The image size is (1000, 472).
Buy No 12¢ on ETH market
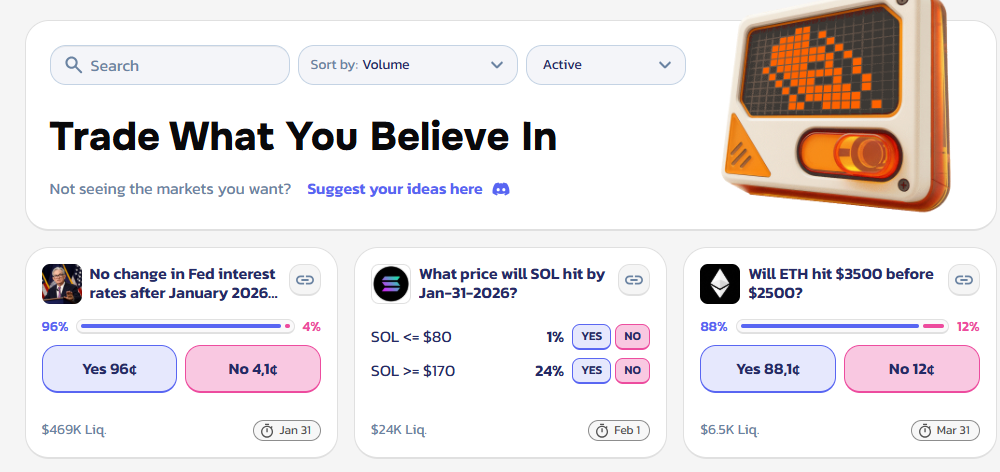tap(911, 369)
